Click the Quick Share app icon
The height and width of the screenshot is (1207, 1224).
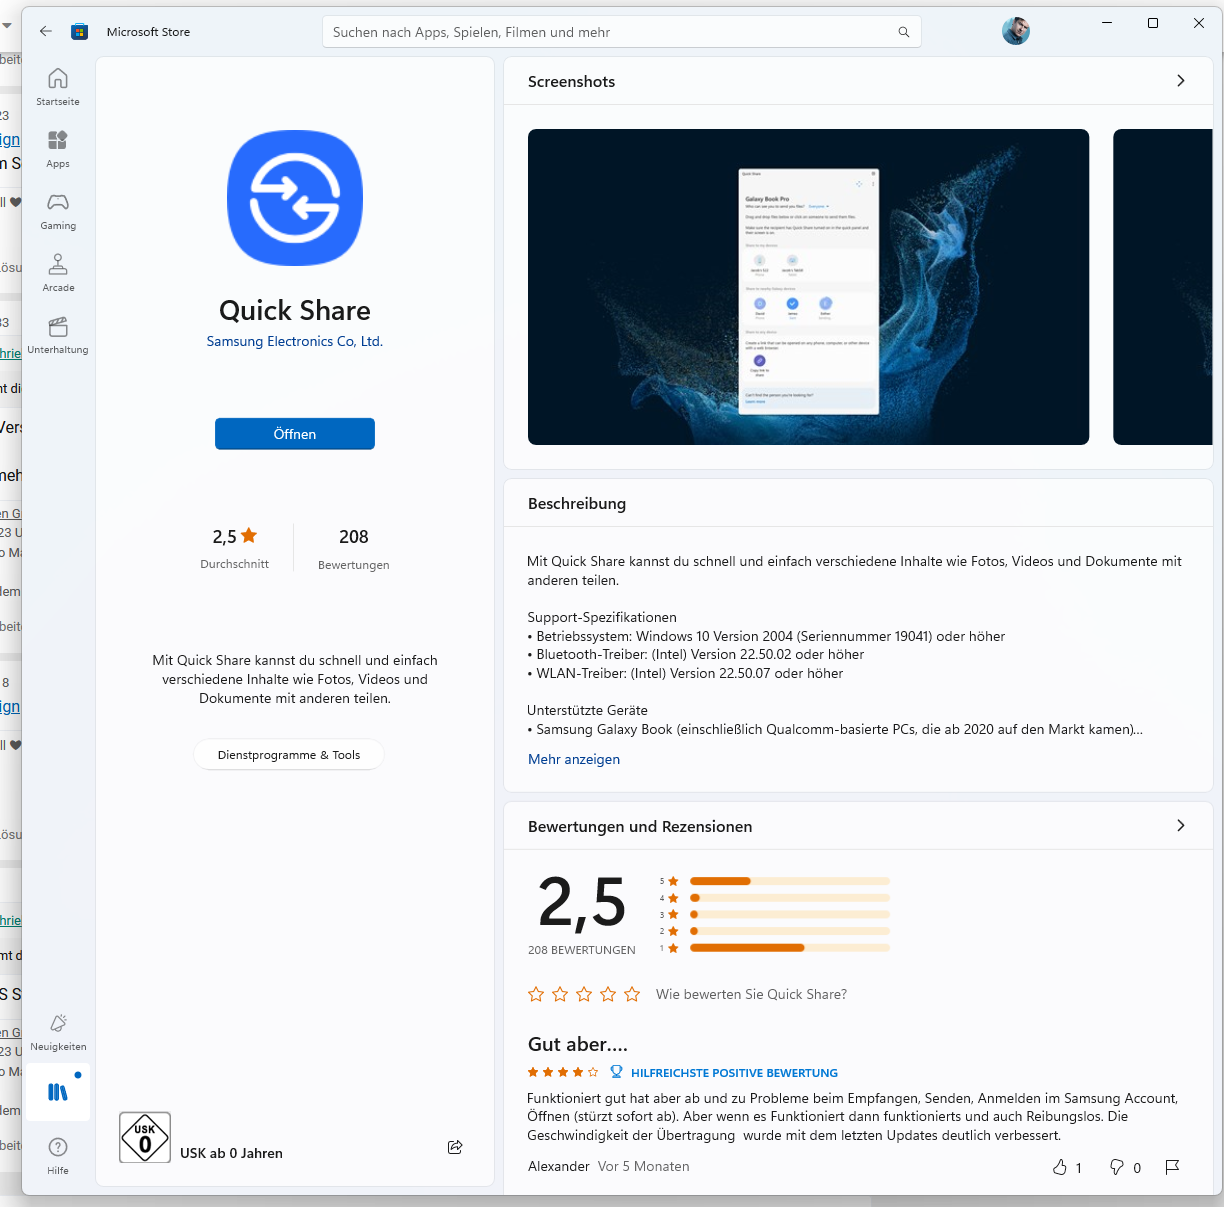pyautogui.click(x=295, y=198)
